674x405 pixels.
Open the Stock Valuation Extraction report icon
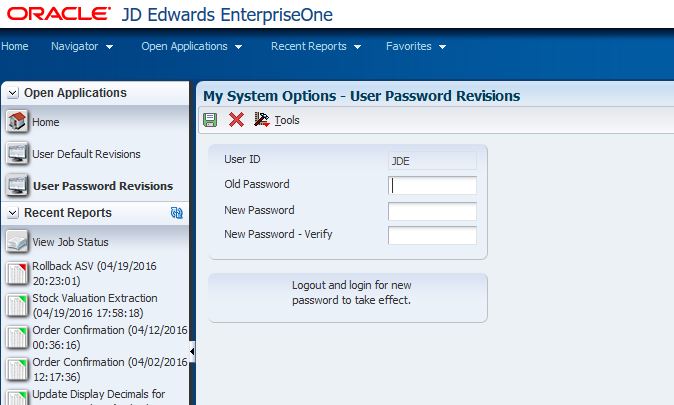point(17,305)
